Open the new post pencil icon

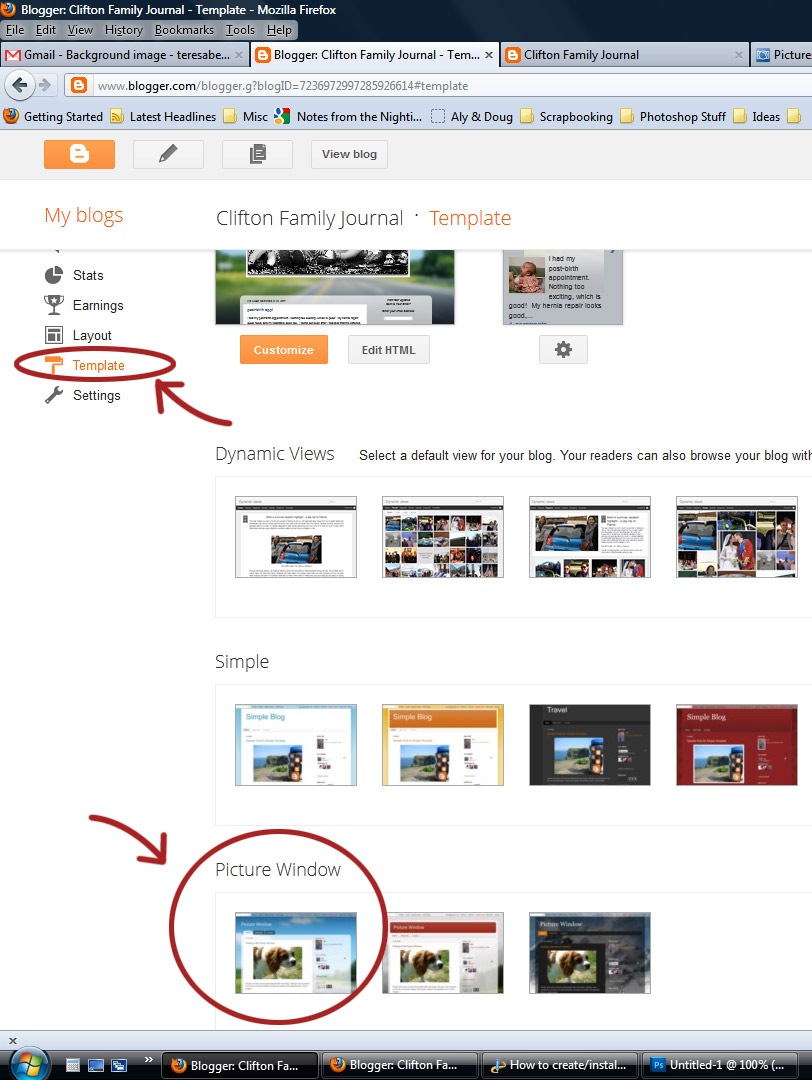pyautogui.click(x=168, y=154)
